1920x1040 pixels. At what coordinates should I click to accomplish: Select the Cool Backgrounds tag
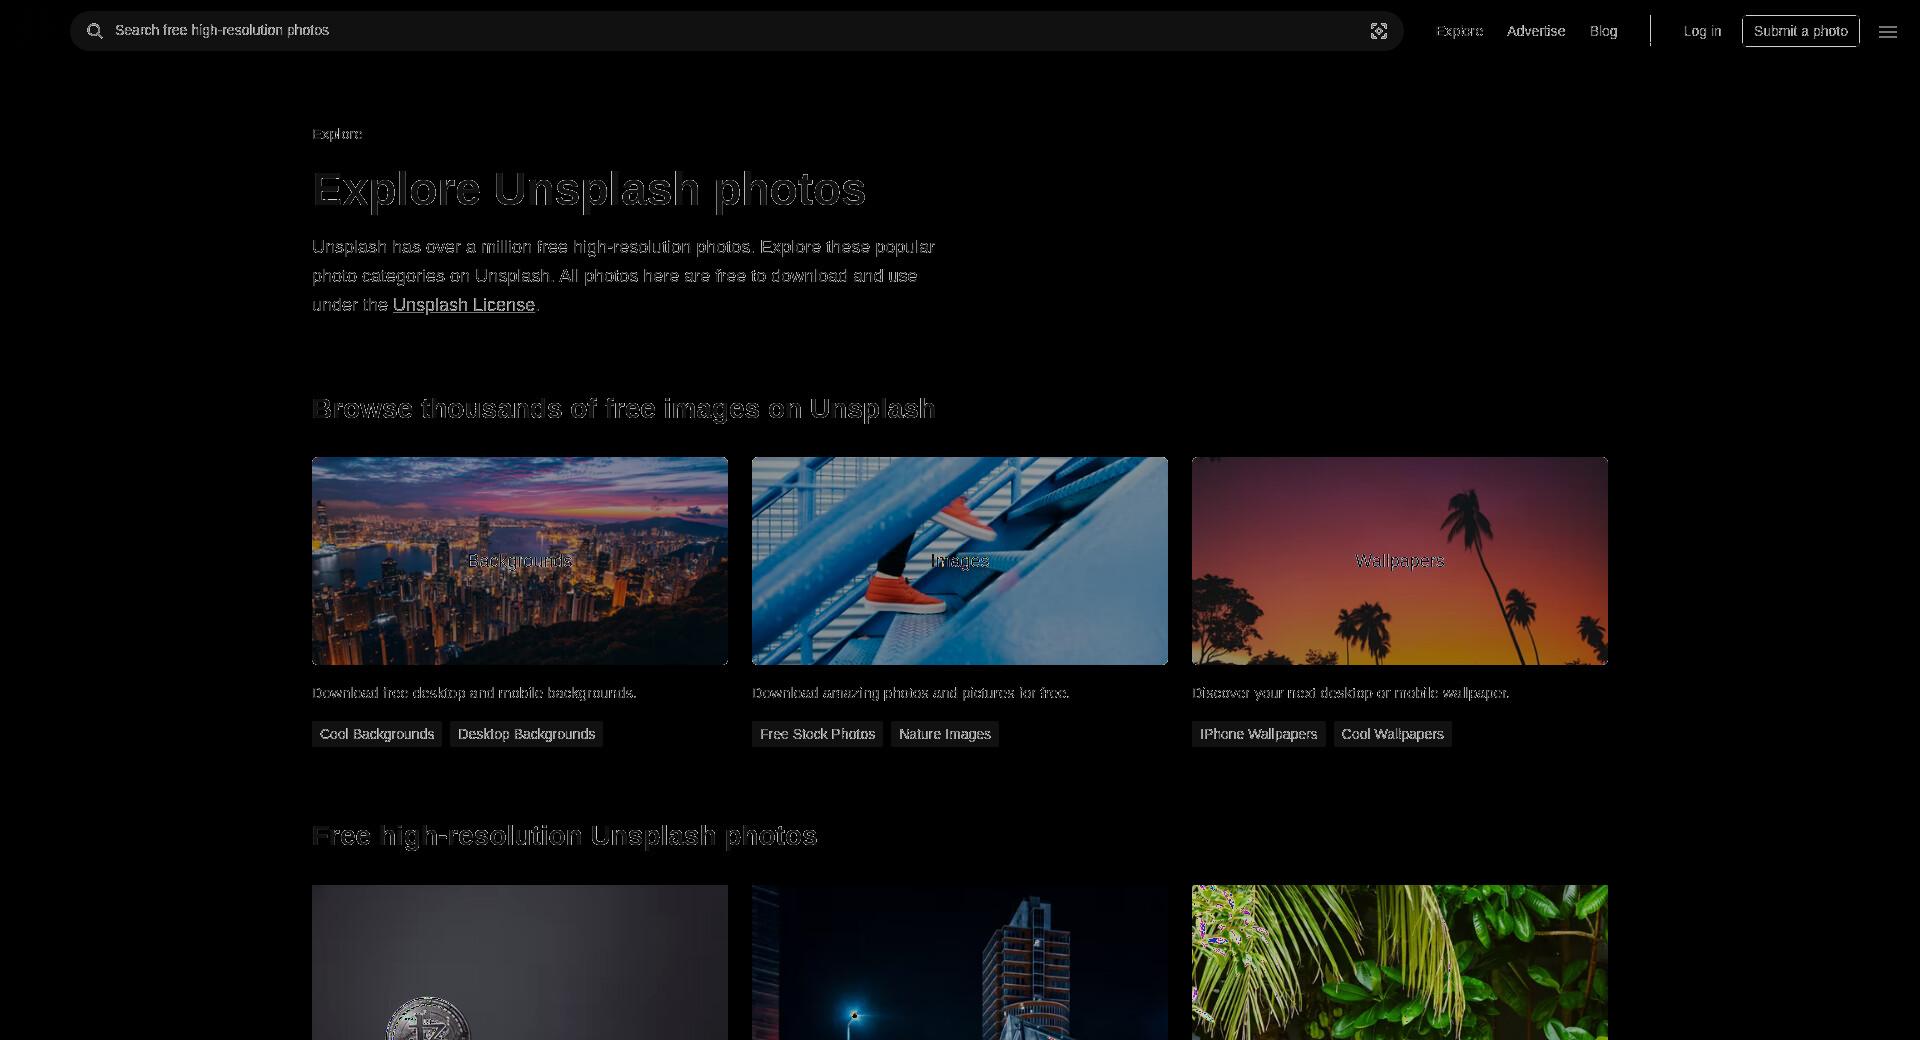click(377, 734)
